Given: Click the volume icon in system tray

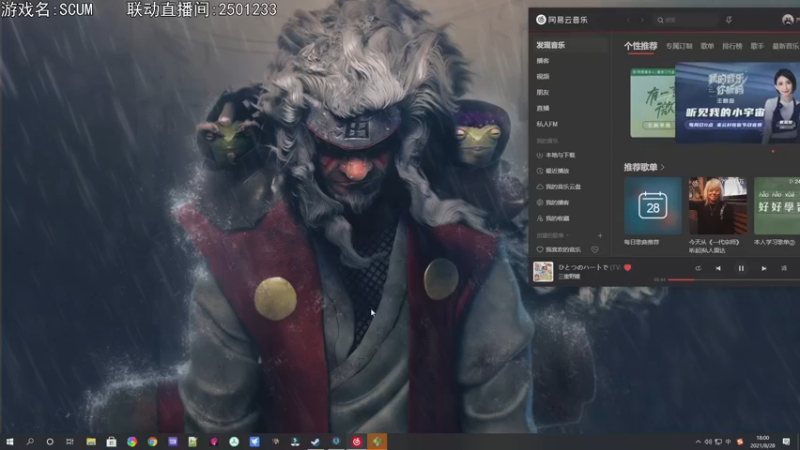Looking at the screenshot, I should click(708, 442).
